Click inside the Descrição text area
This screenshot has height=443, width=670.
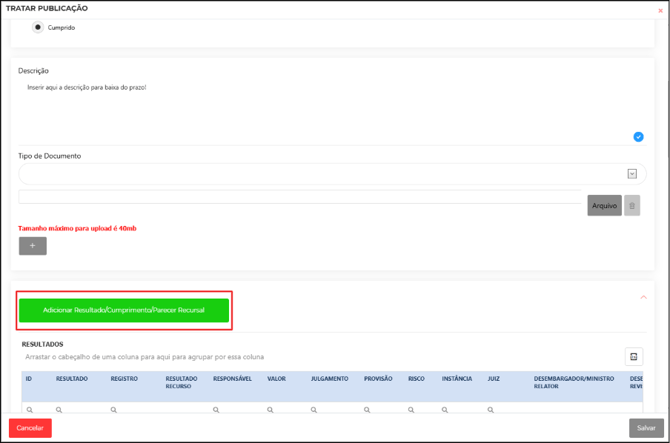[320, 110]
